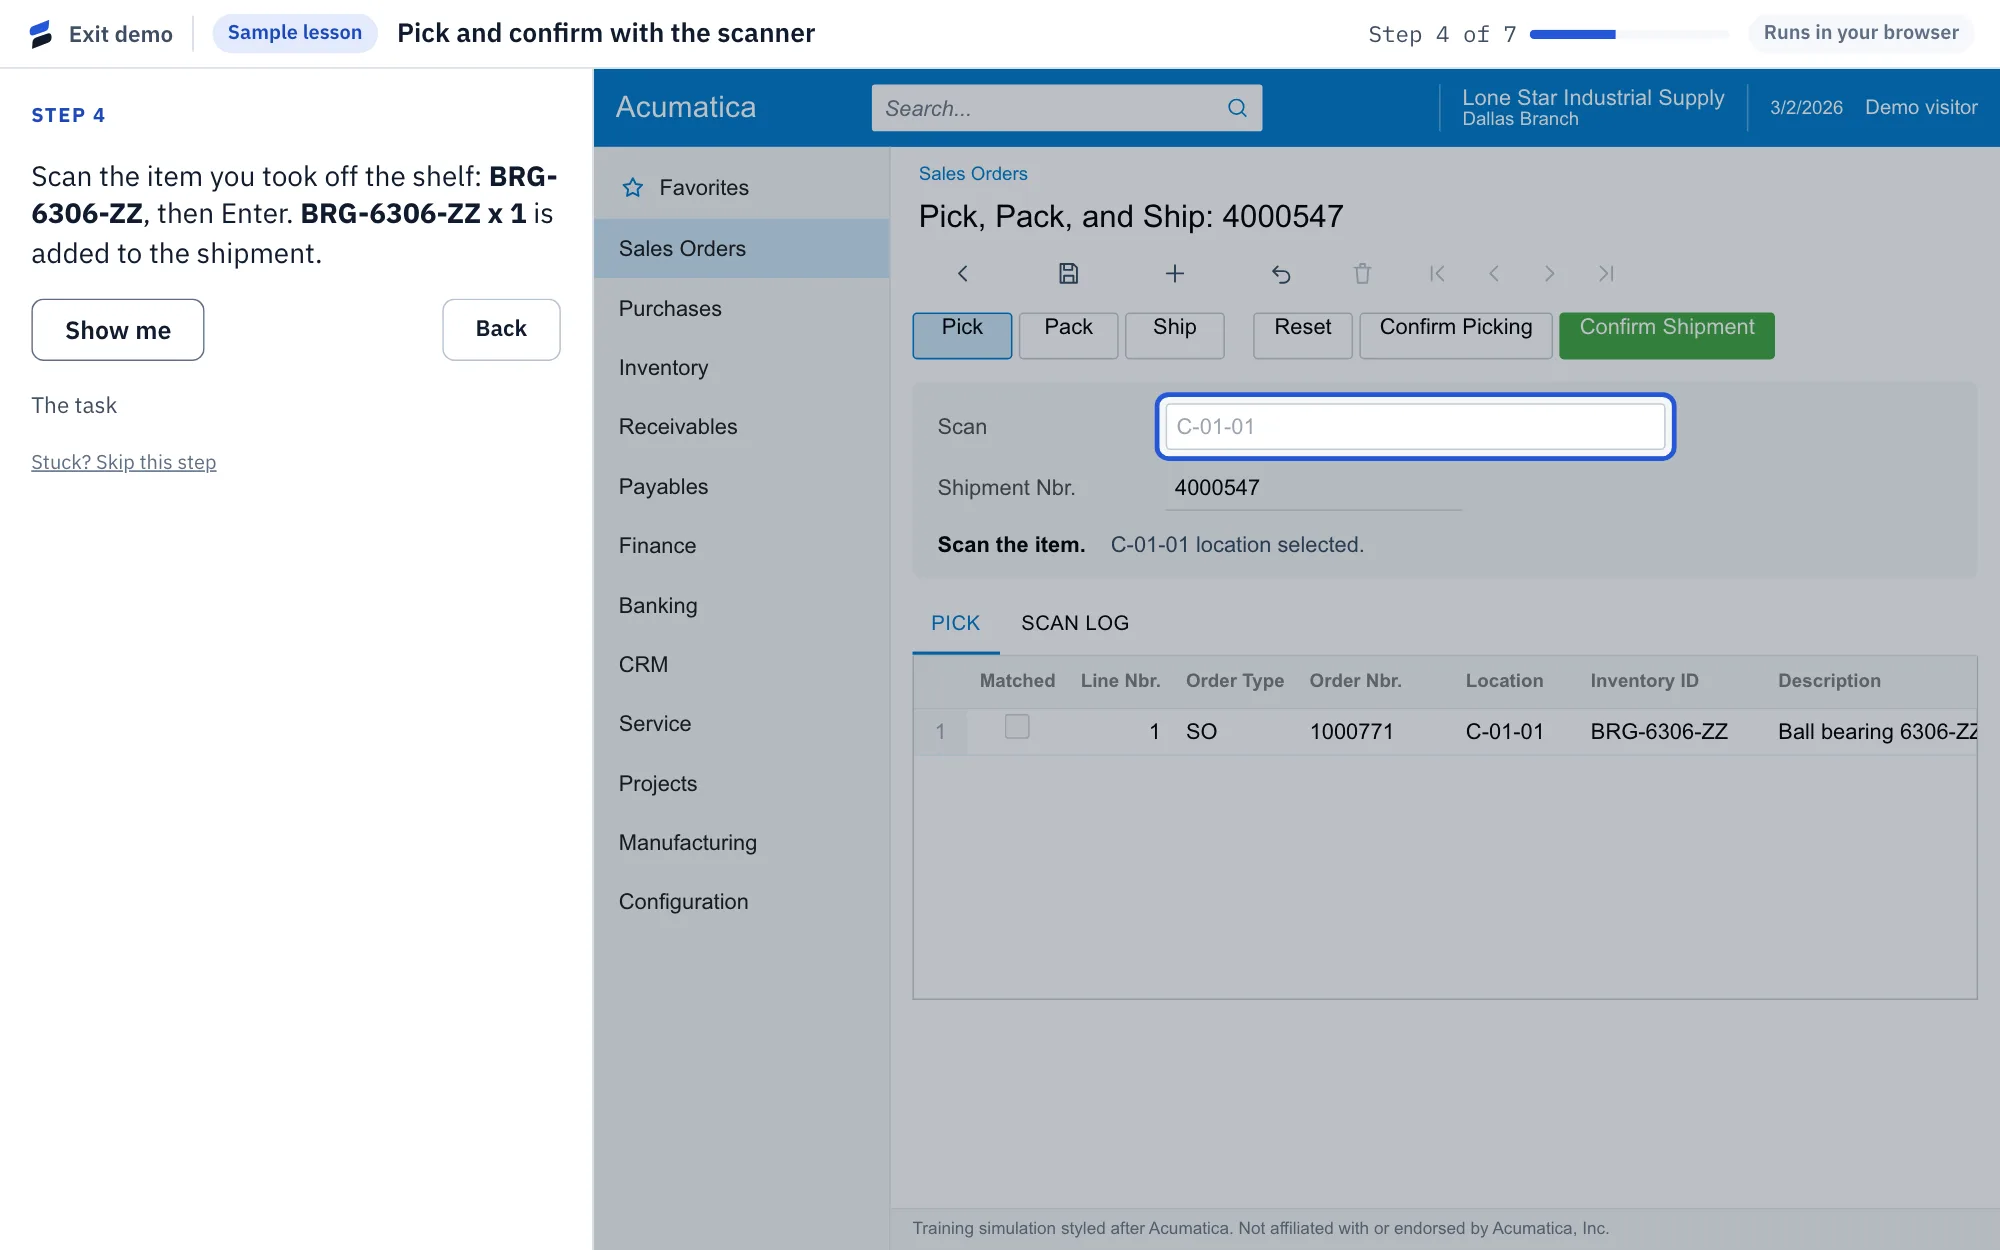Click the Search box in the header
Viewport: 2000px width, 1250px height.
[x=1067, y=108]
